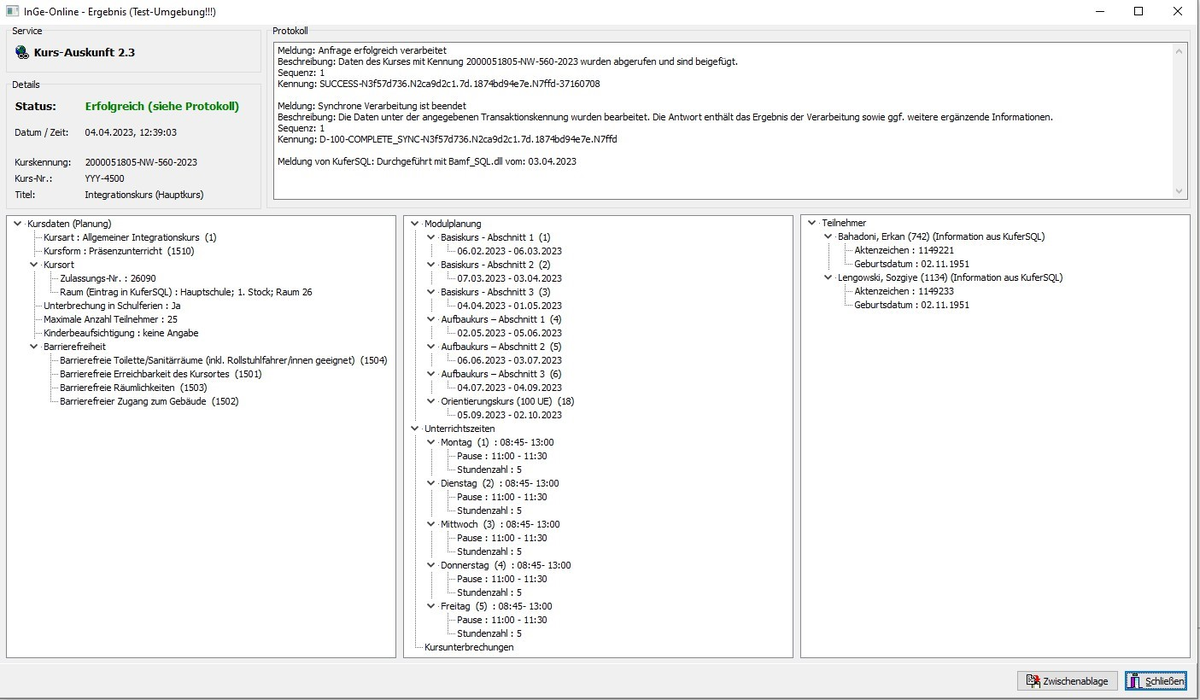Select 'Barrierefreie Räumlichkeiten (1503)' row
1200x700 pixels.
[133, 388]
